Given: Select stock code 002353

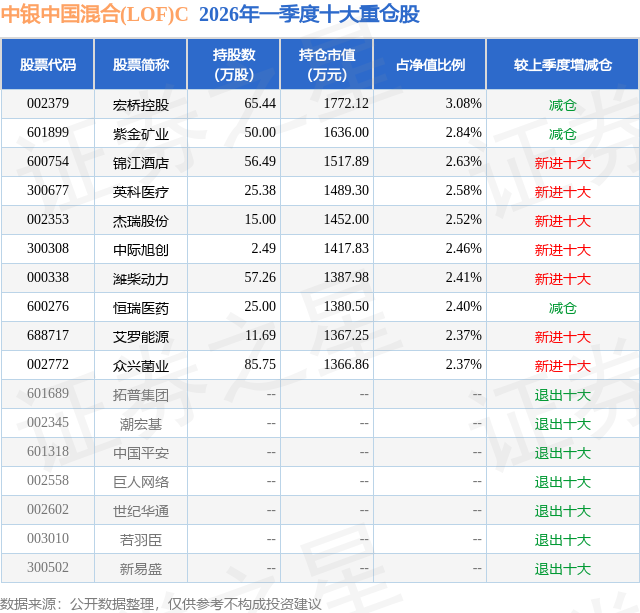Looking at the screenshot, I should coord(48,219).
